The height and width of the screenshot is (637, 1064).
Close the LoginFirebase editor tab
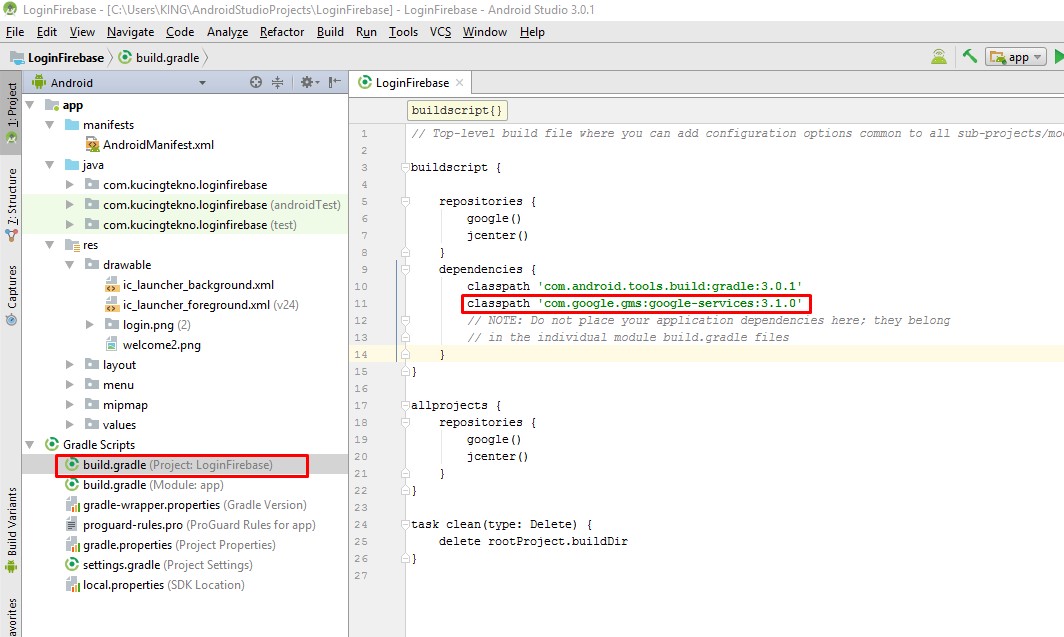[459, 82]
